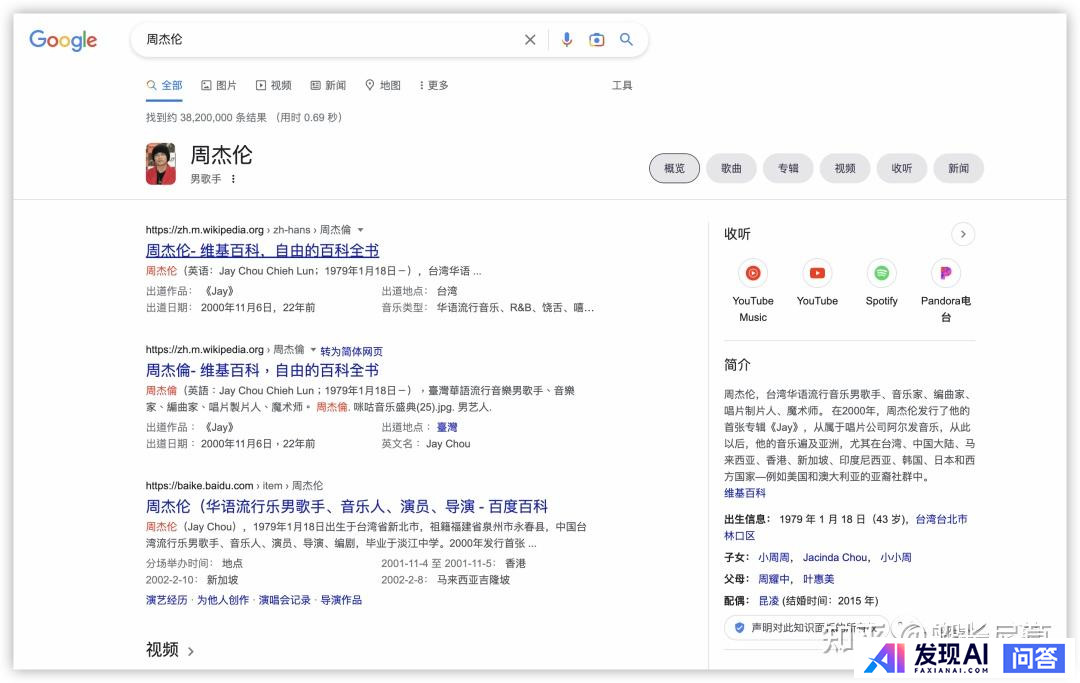Image resolution: width=1080 pixels, height=683 pixels.
Task: Clear the search box with X icon
Action: tap(530, 40)
